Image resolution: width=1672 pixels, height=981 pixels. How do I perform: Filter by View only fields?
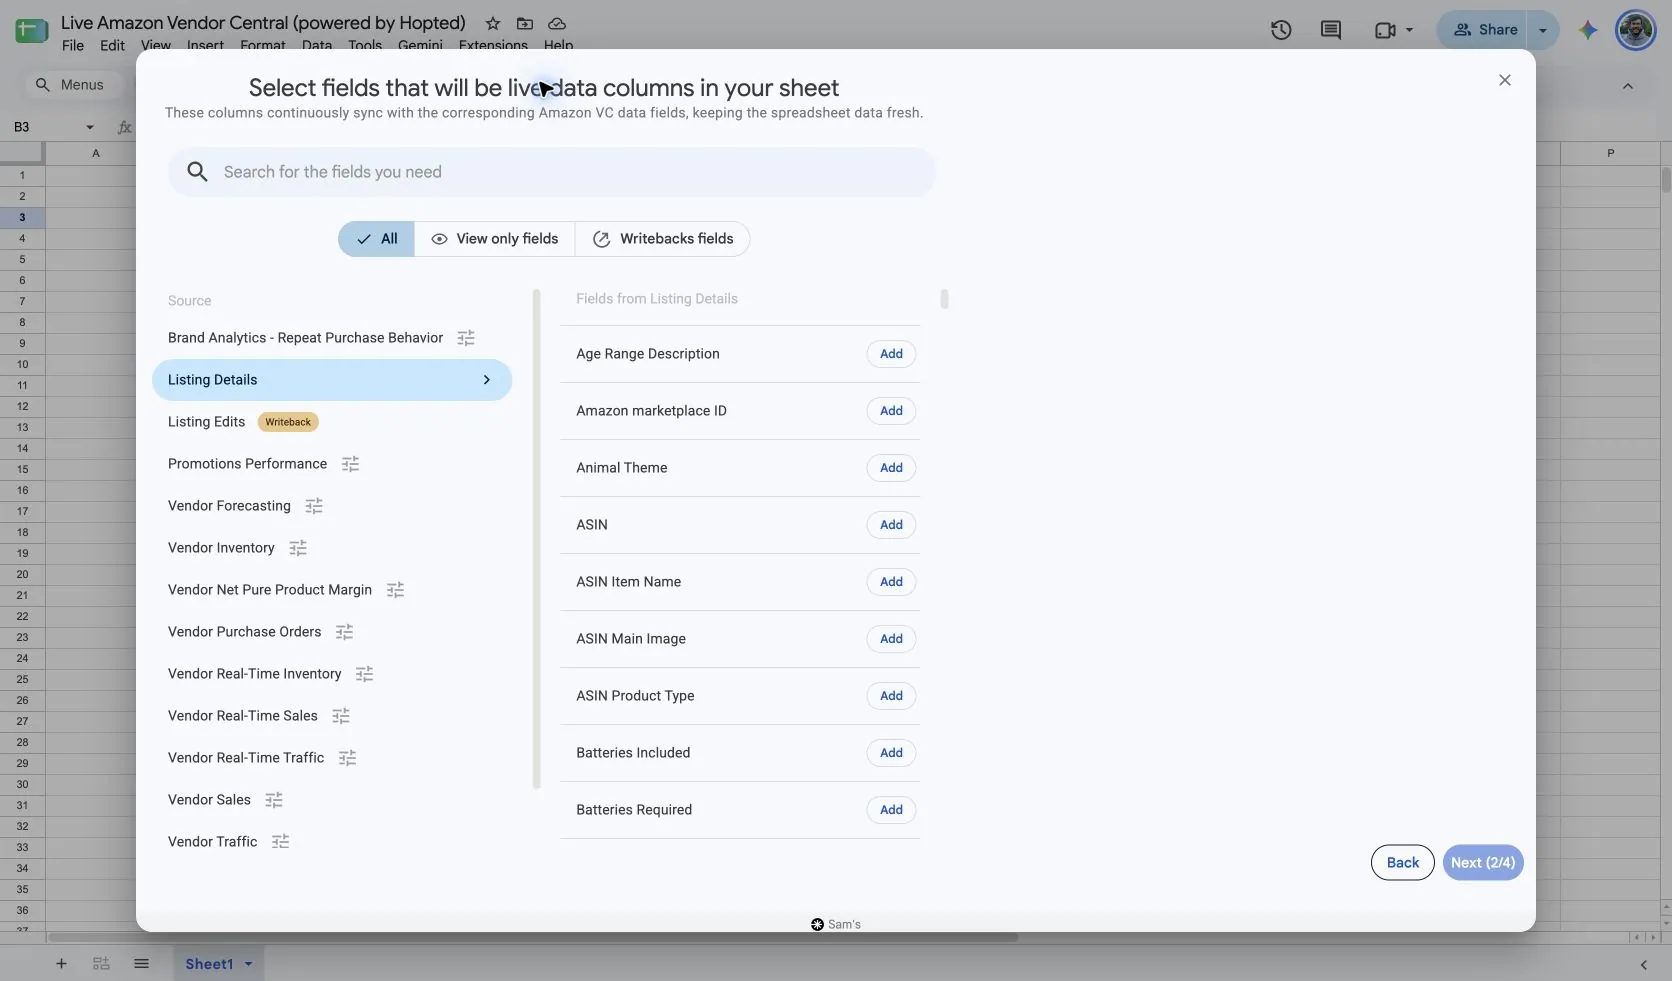coord(495,239)
